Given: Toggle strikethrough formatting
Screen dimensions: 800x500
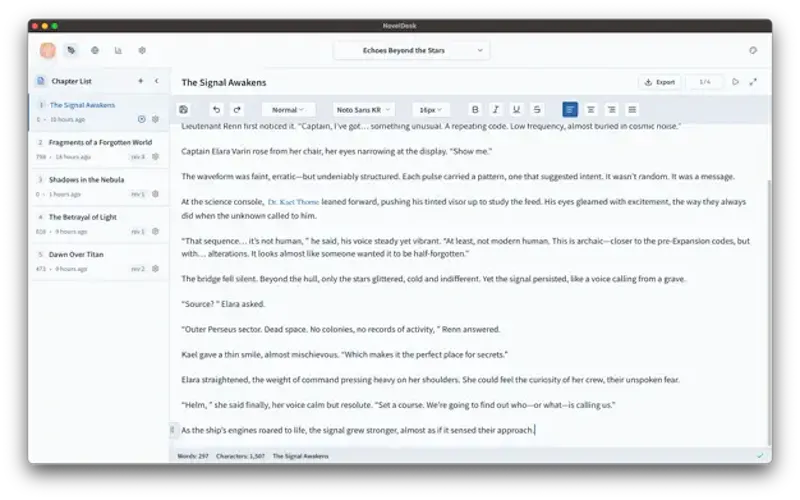Looking at the screenshot, I should click(x=537, y=110).
